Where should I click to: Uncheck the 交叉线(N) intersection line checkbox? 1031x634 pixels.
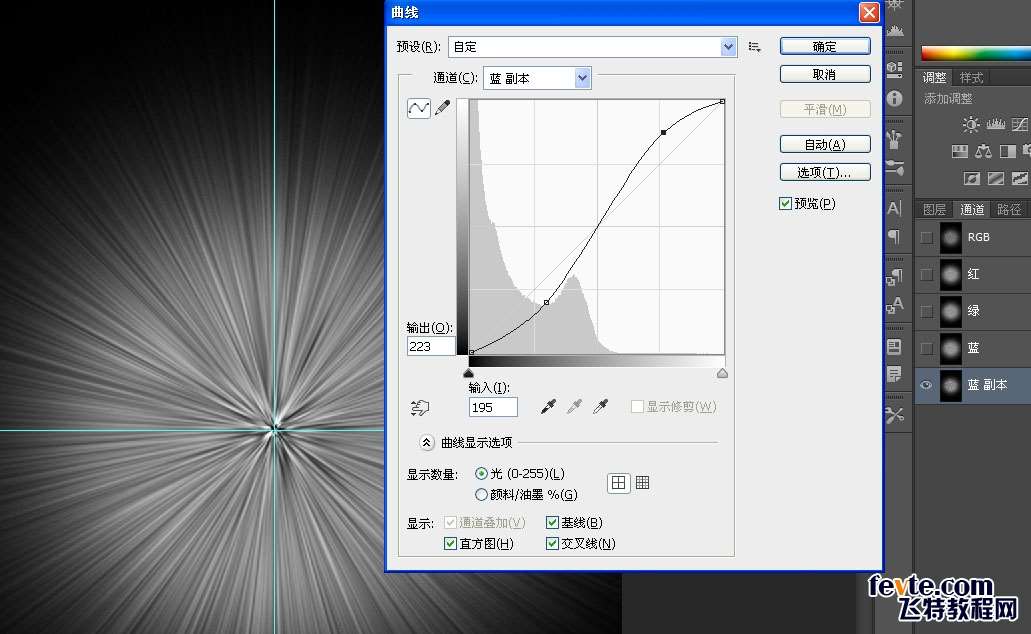[552, 543]
